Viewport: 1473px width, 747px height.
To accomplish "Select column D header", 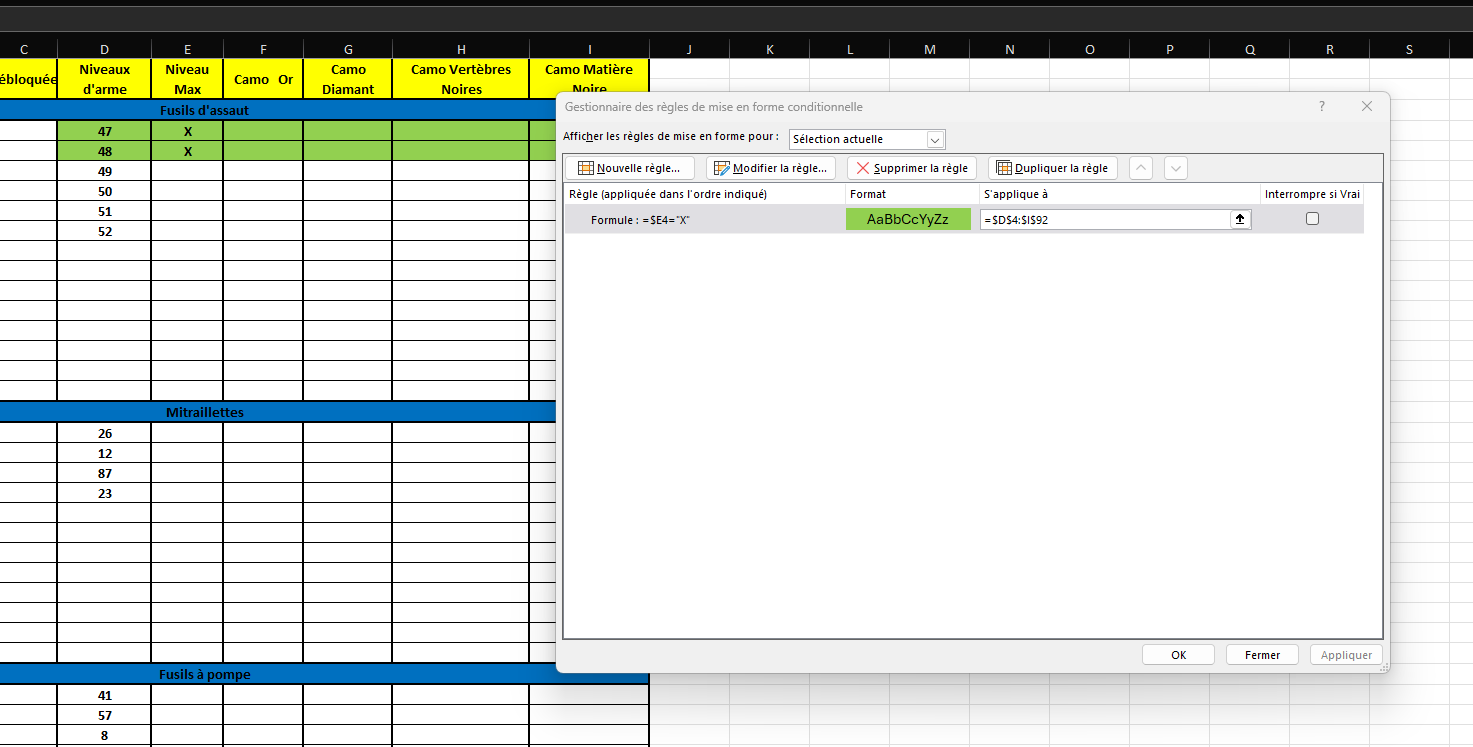I will [x=105, y=49].
